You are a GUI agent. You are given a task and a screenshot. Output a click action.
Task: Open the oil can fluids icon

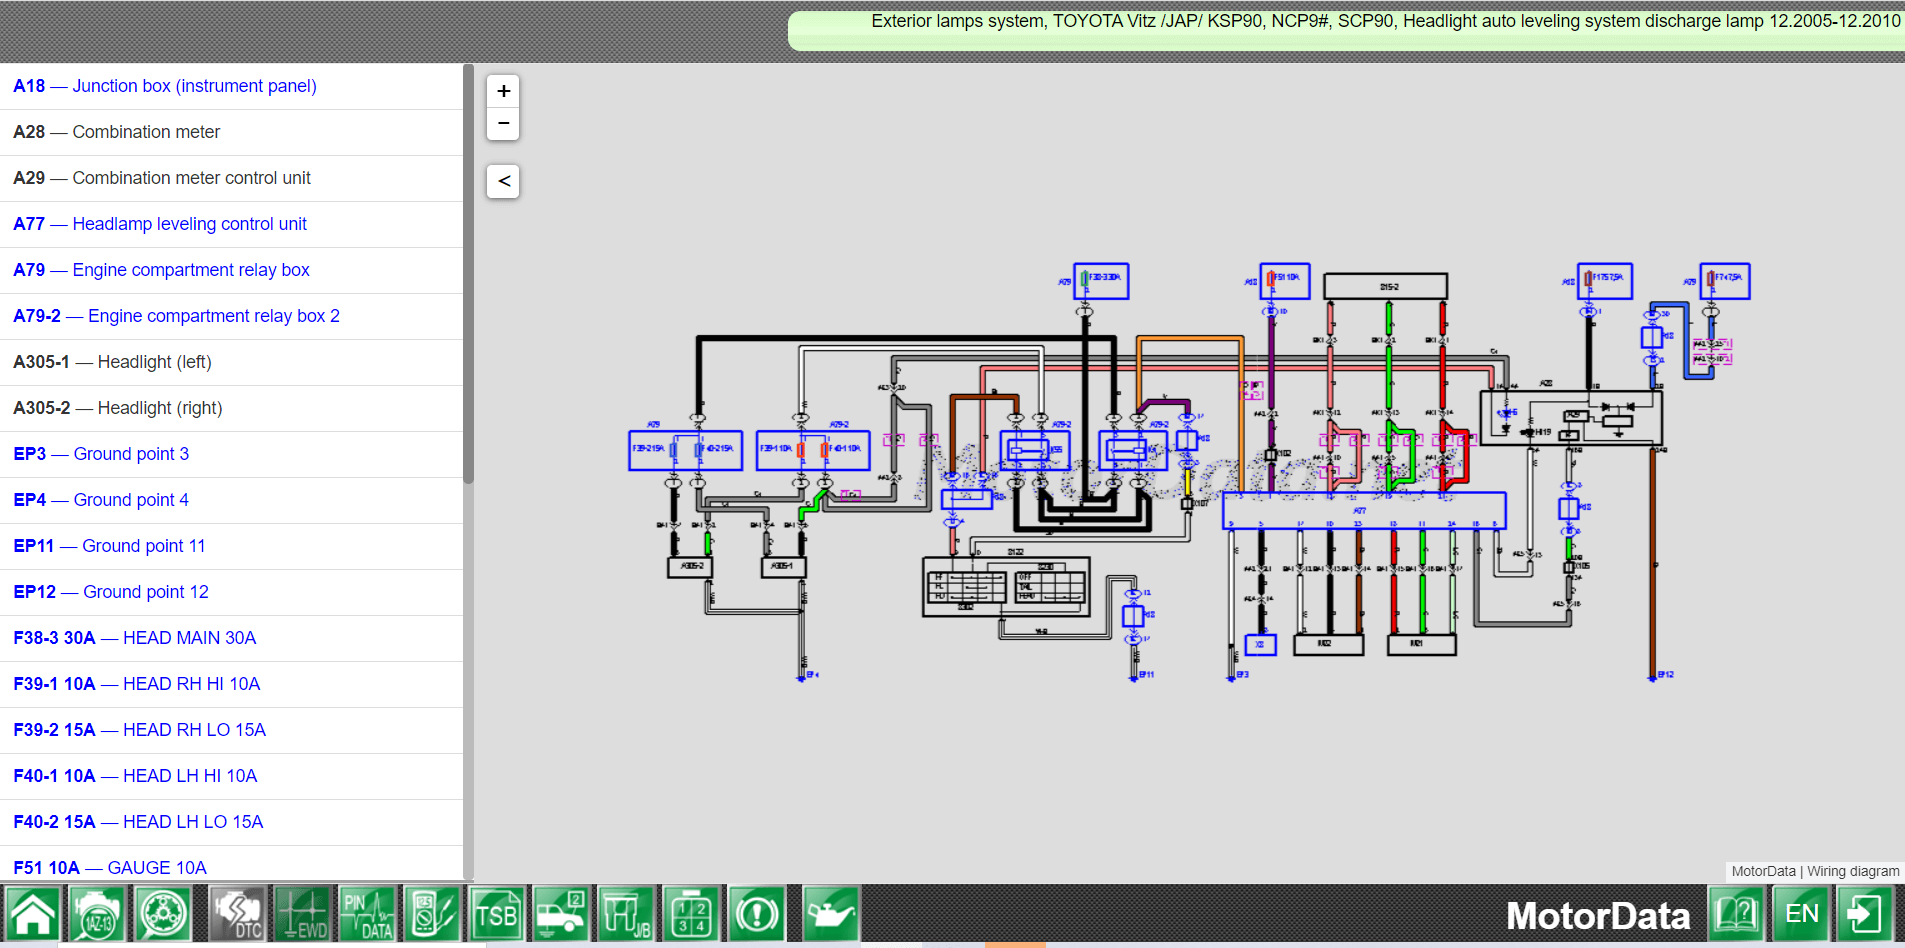pos(830,914)
